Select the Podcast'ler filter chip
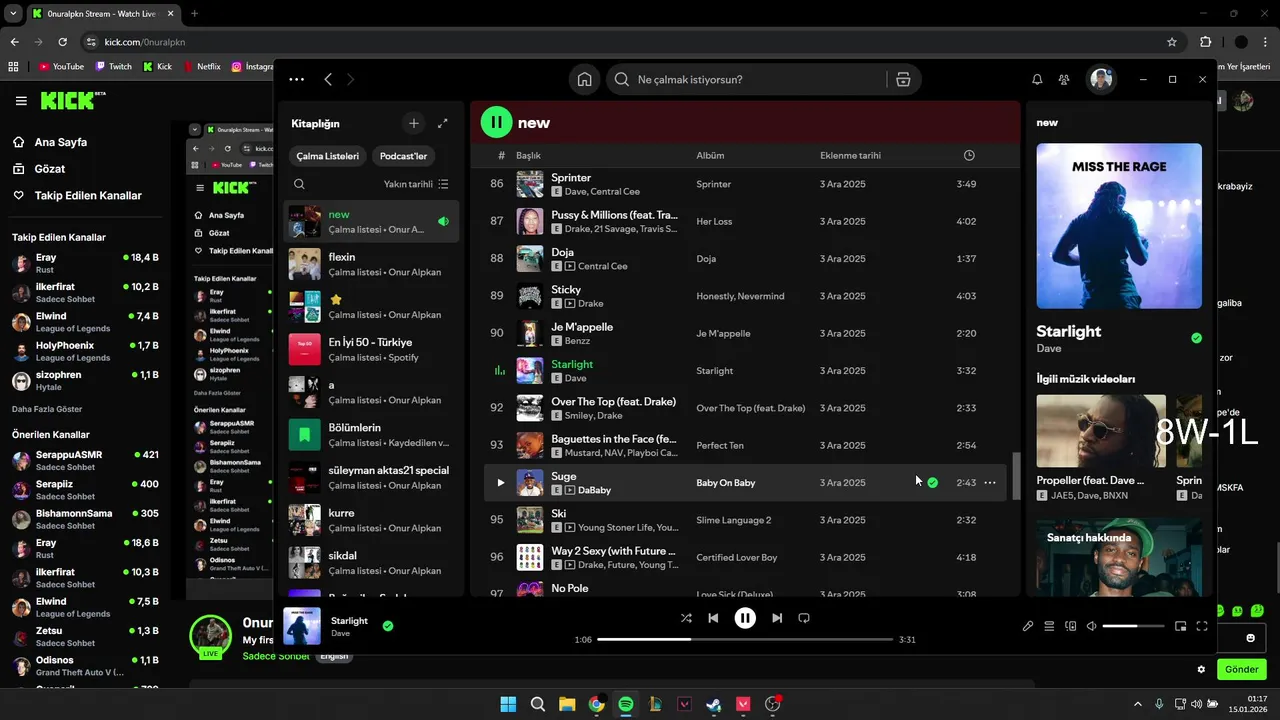The image size is (1280, 720). tap(403, 156)
